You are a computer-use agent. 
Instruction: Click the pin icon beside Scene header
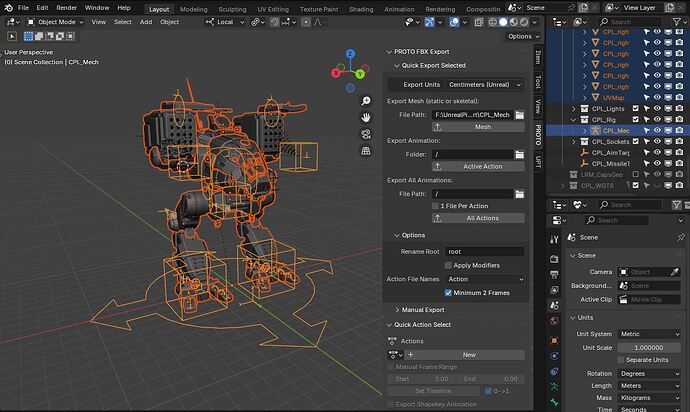point(681,237)
